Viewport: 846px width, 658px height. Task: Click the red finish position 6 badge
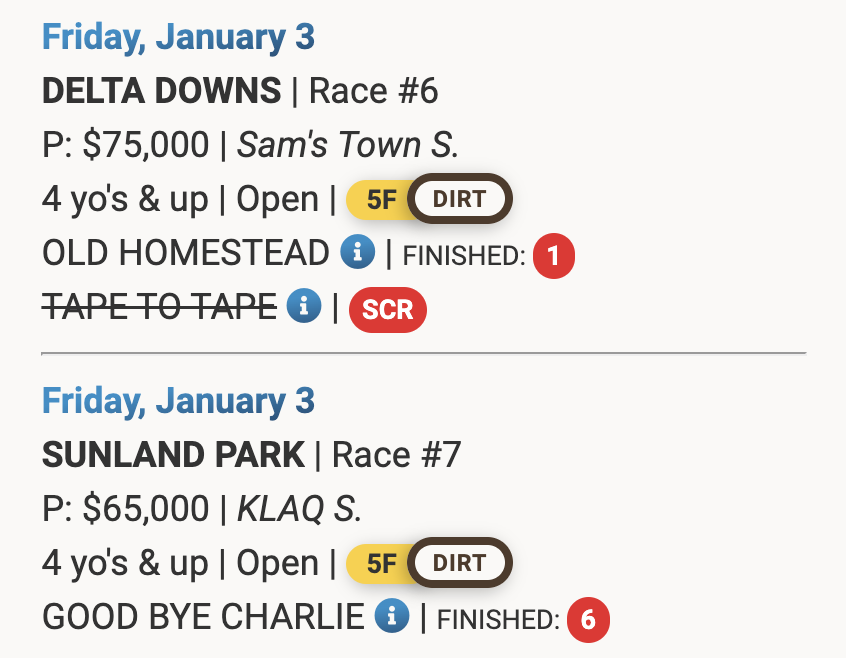(x=588, y=620)
